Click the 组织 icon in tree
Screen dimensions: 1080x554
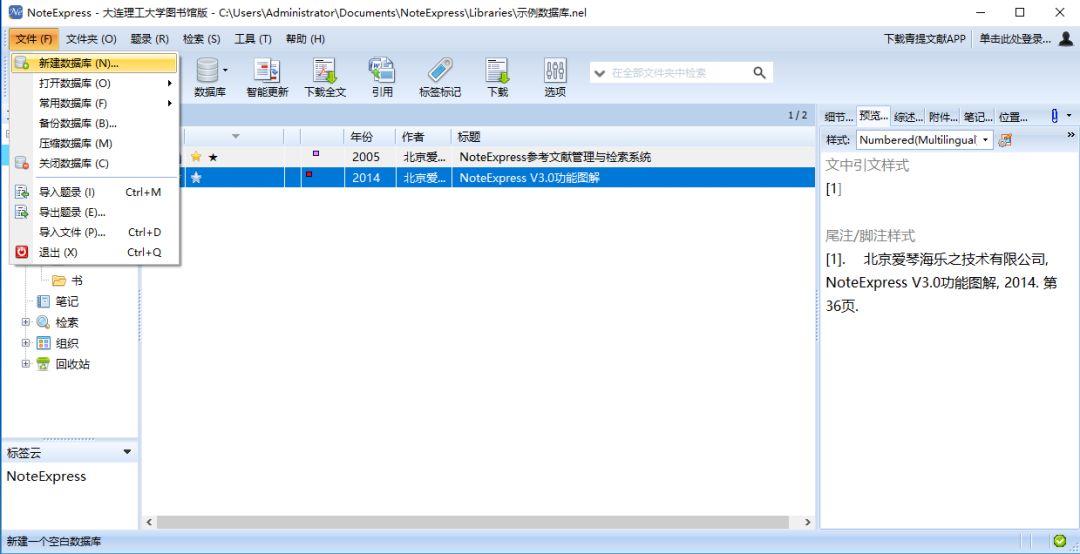tap(43, 343)
